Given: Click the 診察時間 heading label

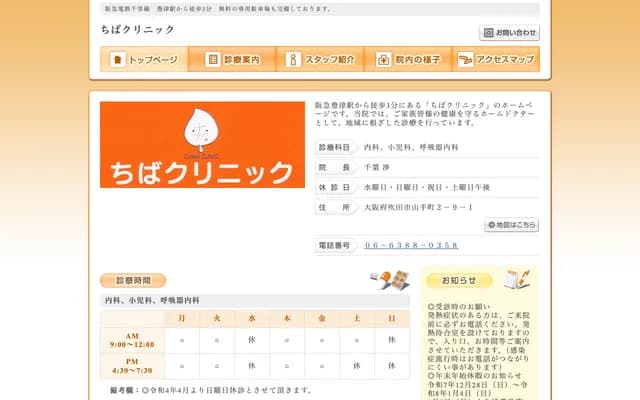Looking at the screenshot, I should pyautogui.click(x=133, y=280).
